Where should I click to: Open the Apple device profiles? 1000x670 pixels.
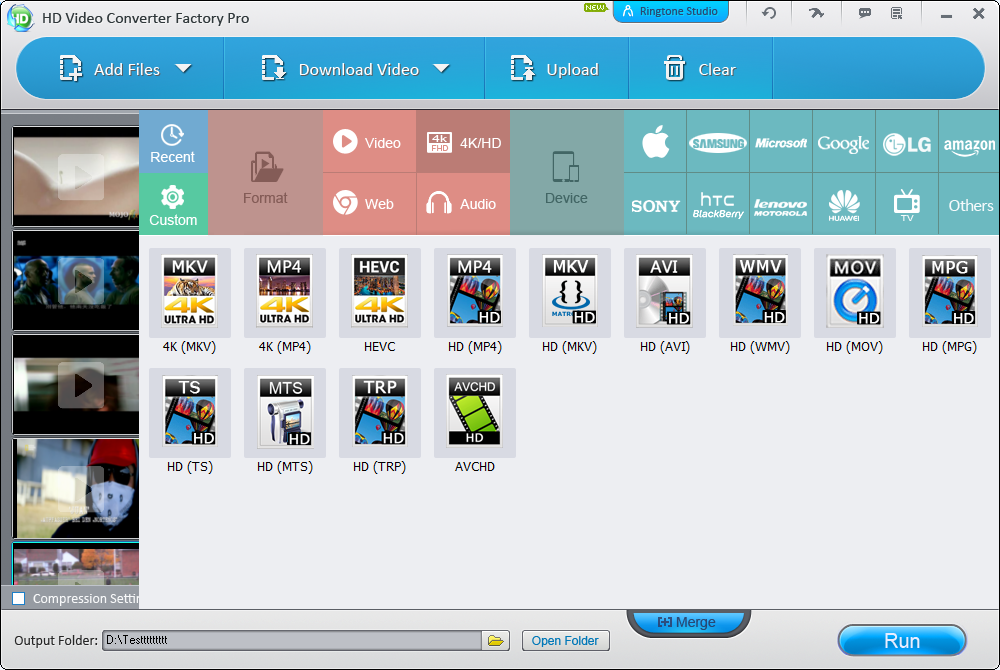coord(655,142)
